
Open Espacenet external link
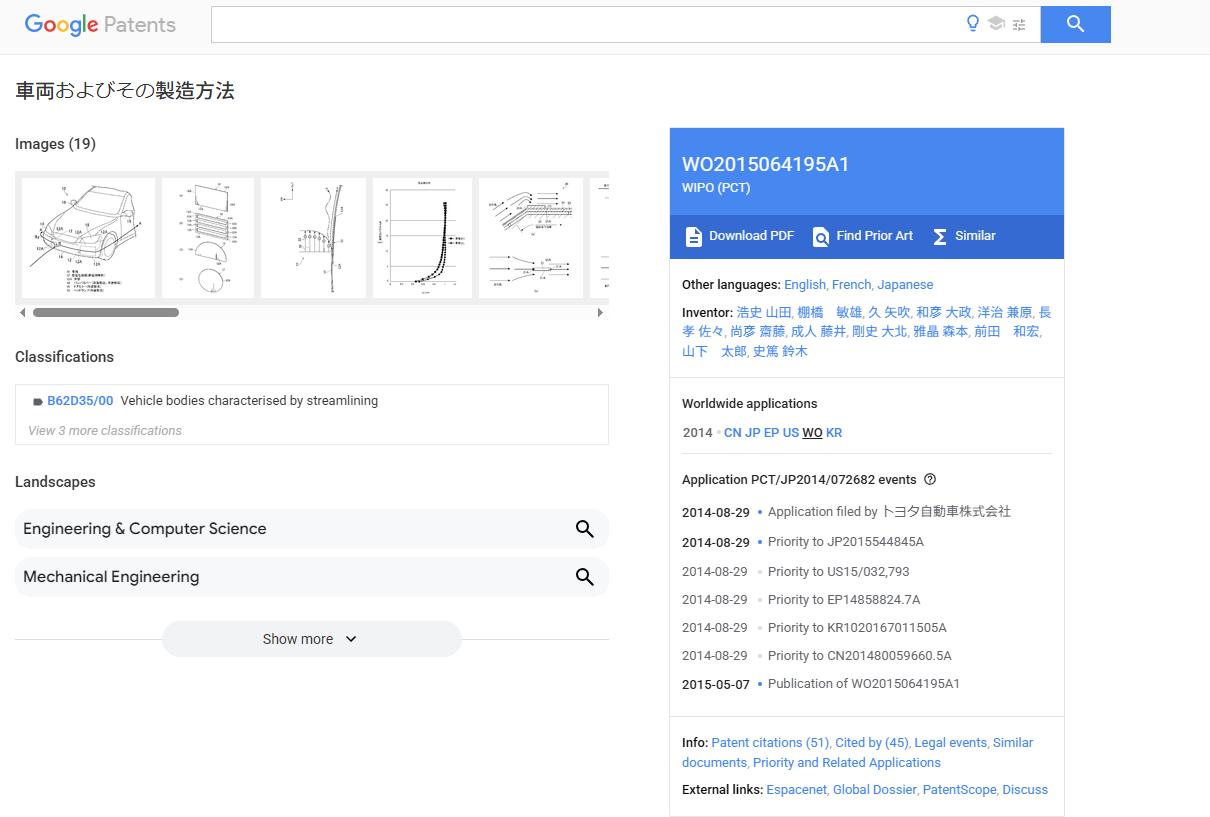tap(796, 790)
